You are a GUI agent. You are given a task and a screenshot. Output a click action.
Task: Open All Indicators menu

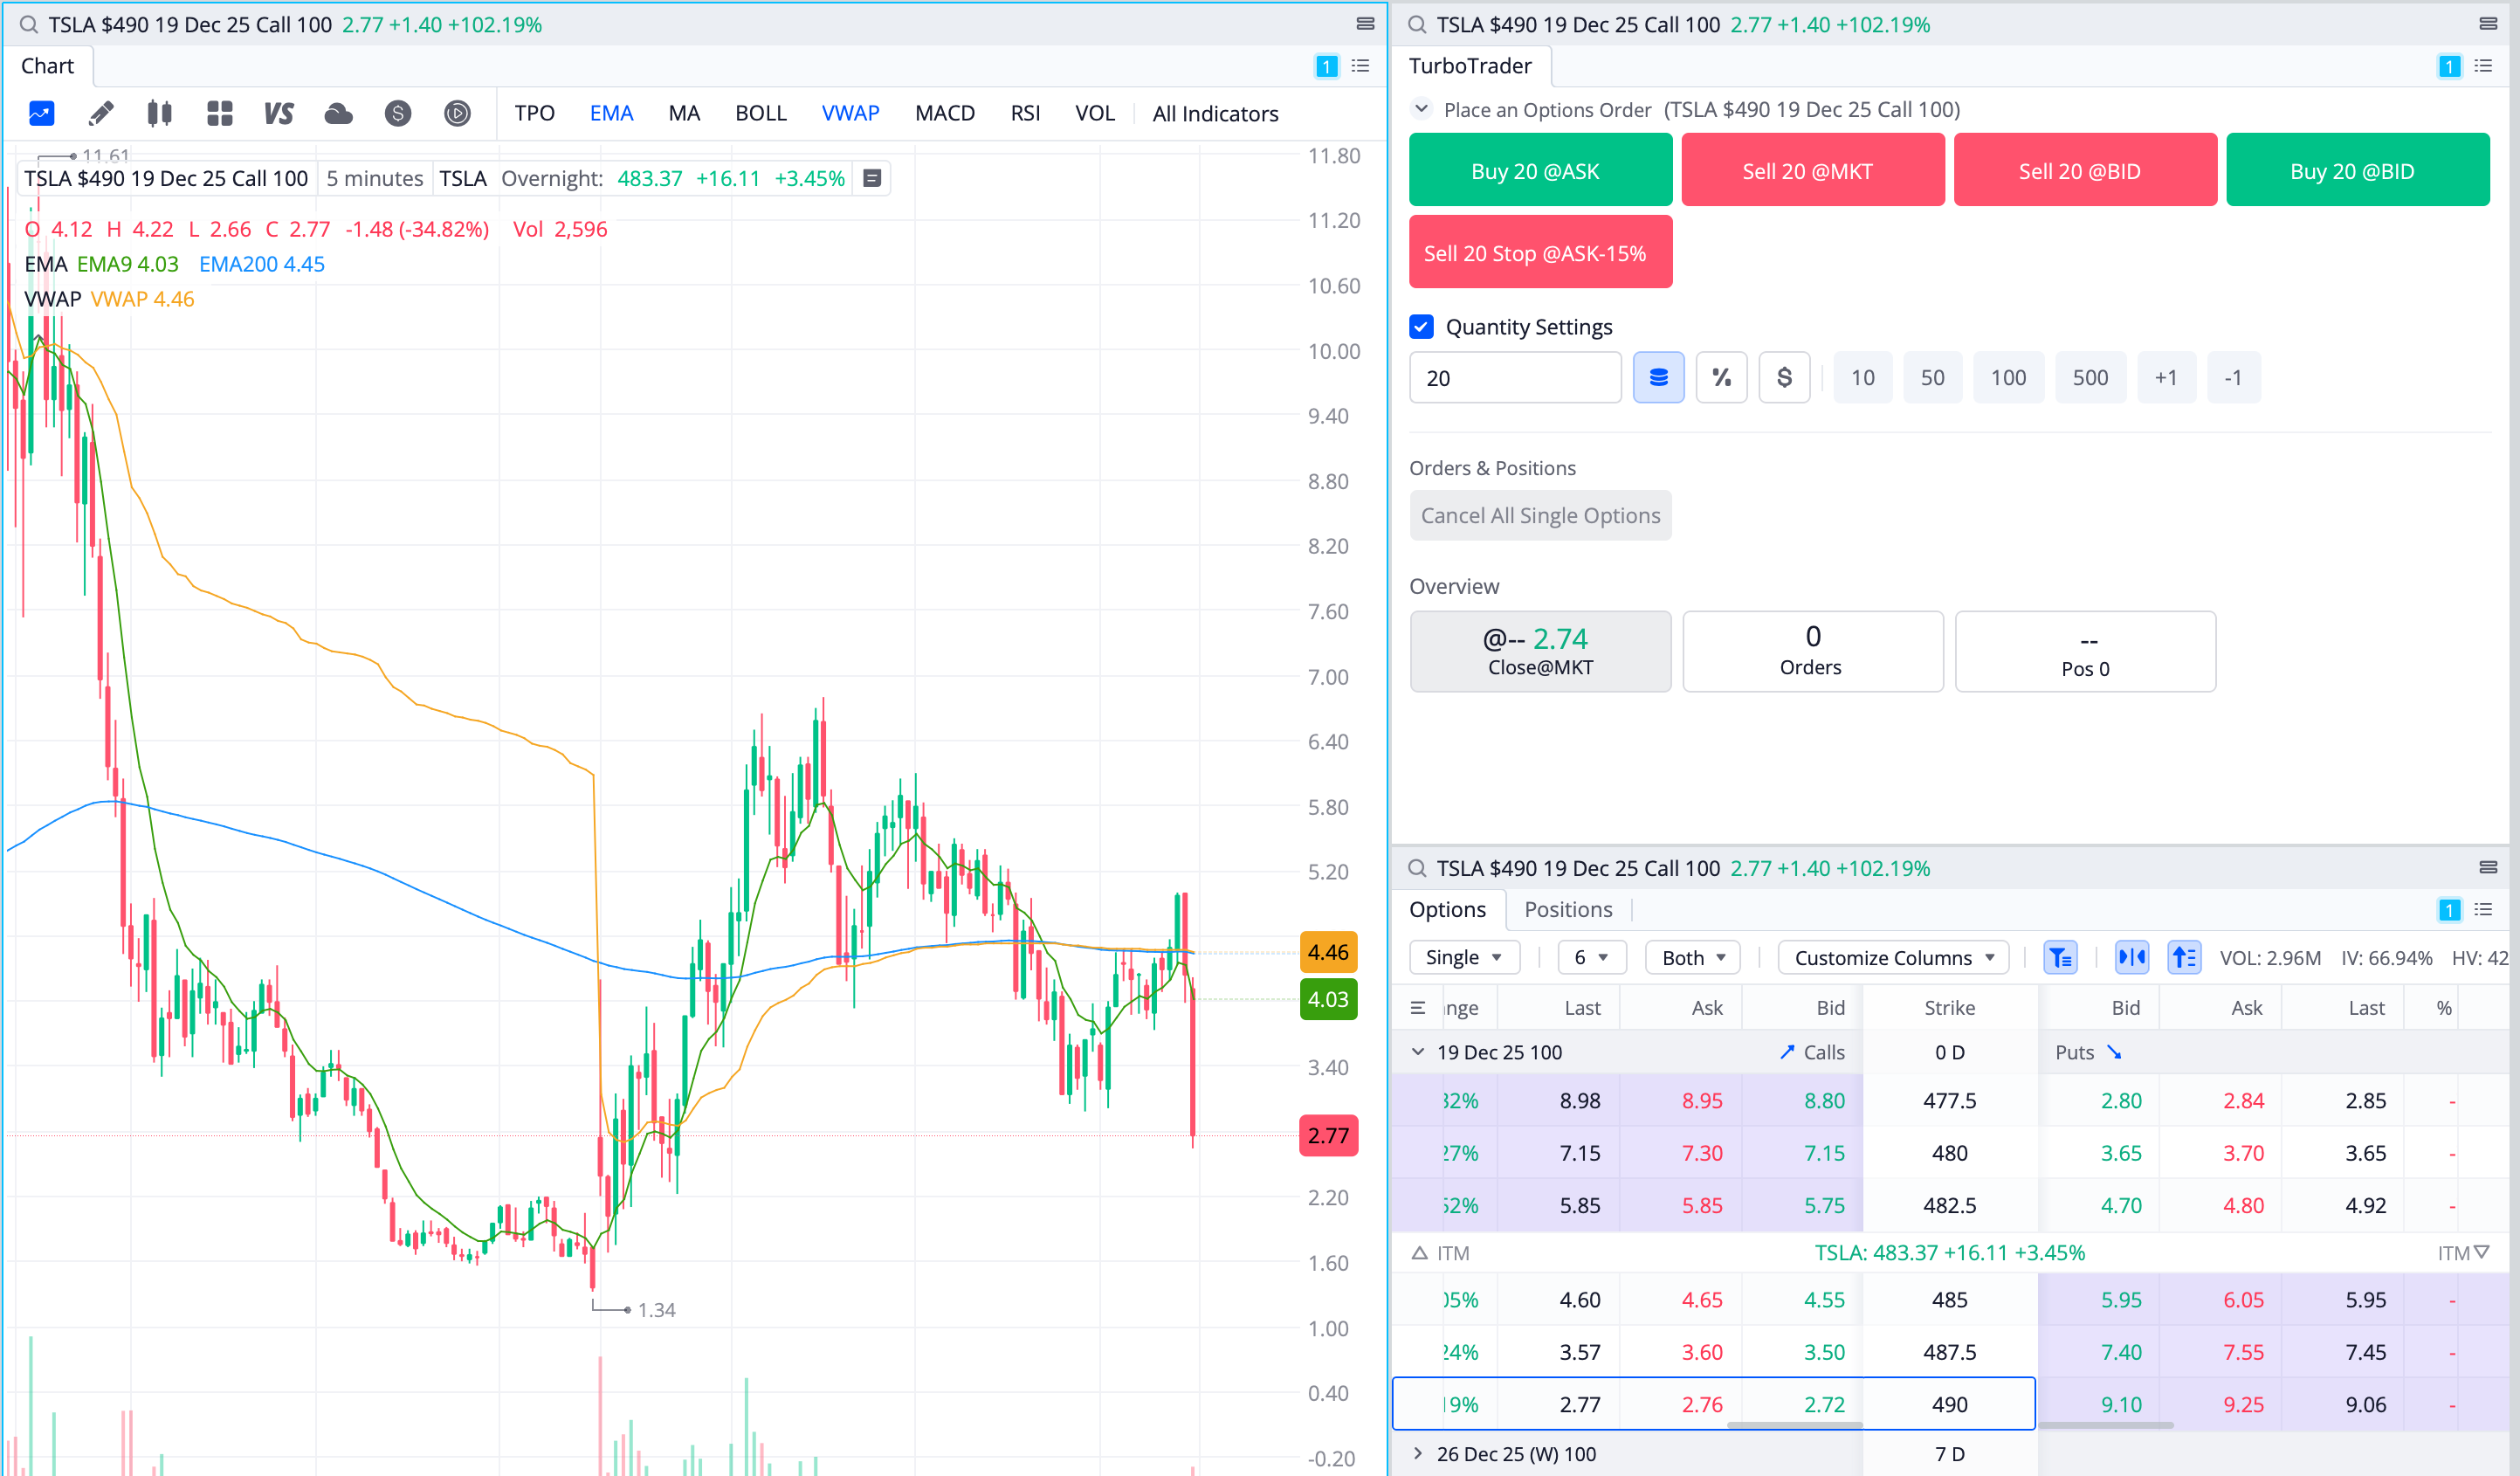pyautogui.click(x=1215, y=113)
